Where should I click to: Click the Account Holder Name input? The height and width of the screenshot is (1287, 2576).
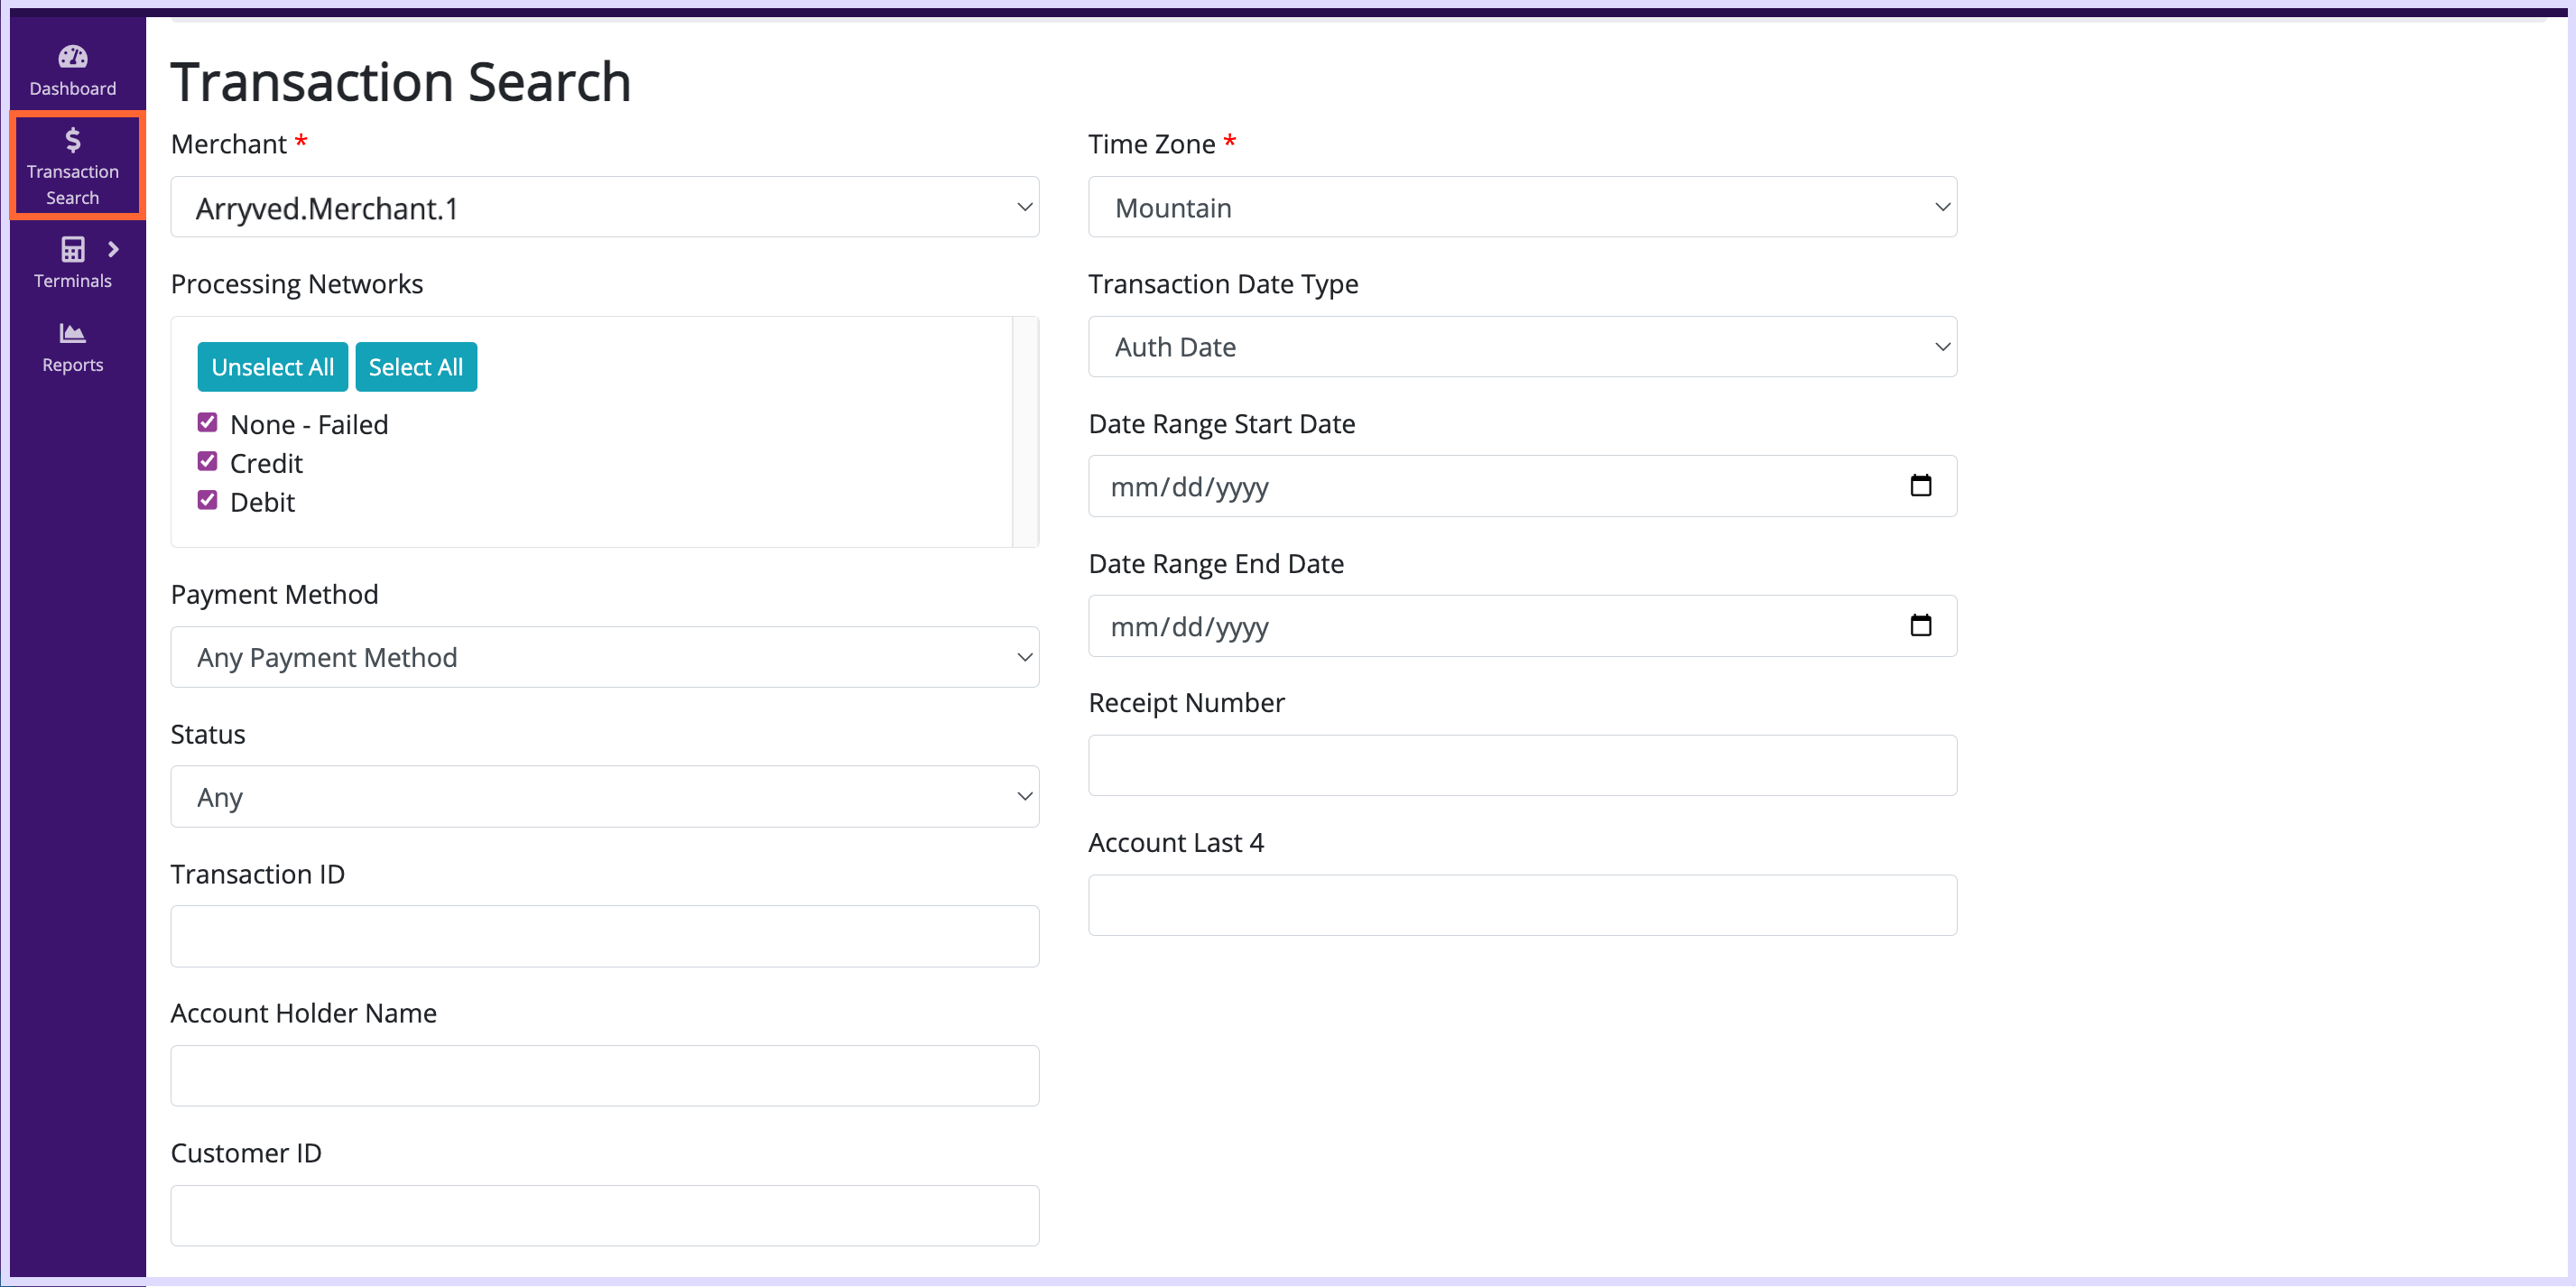(604, 1076)
